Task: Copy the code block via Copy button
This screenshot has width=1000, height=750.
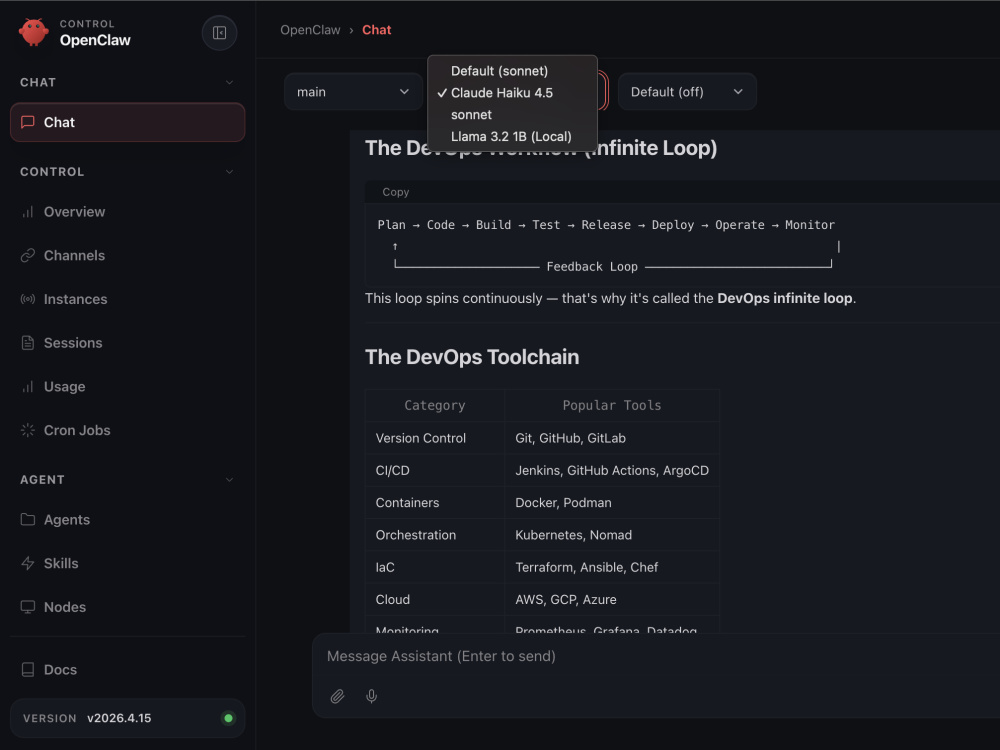Action: click(395, 192)
